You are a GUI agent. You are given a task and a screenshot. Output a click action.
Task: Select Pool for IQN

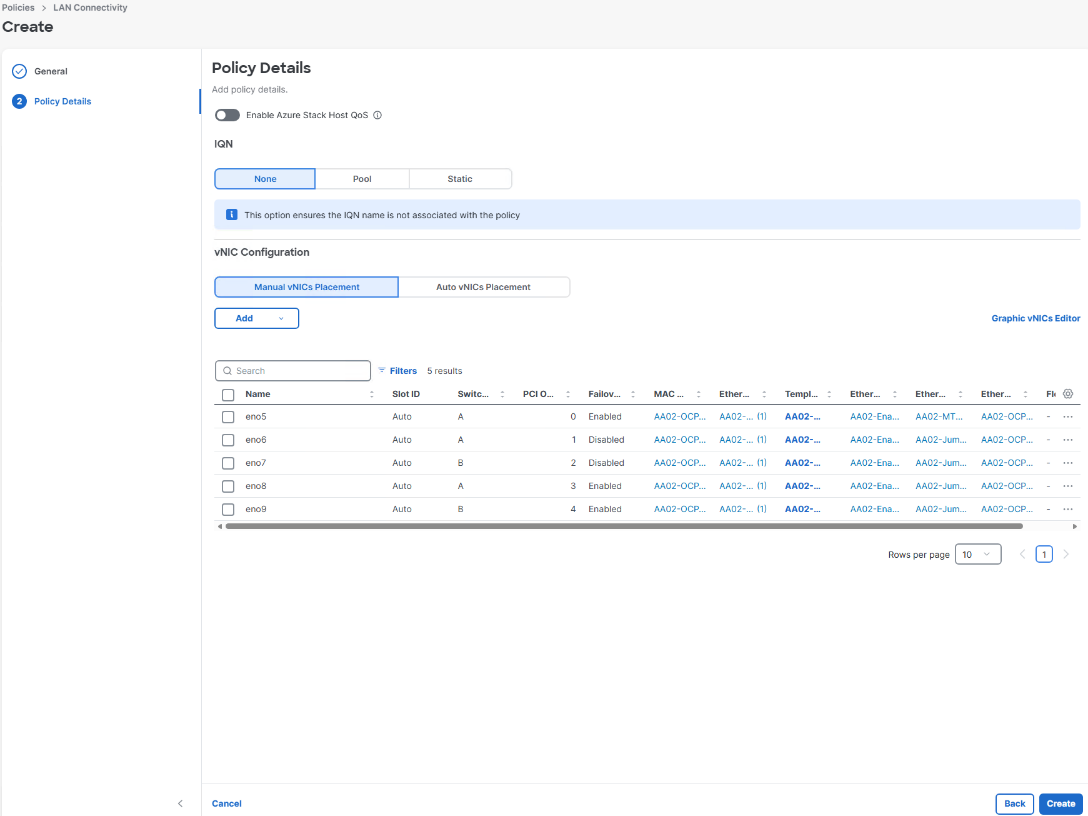(362, 179)
